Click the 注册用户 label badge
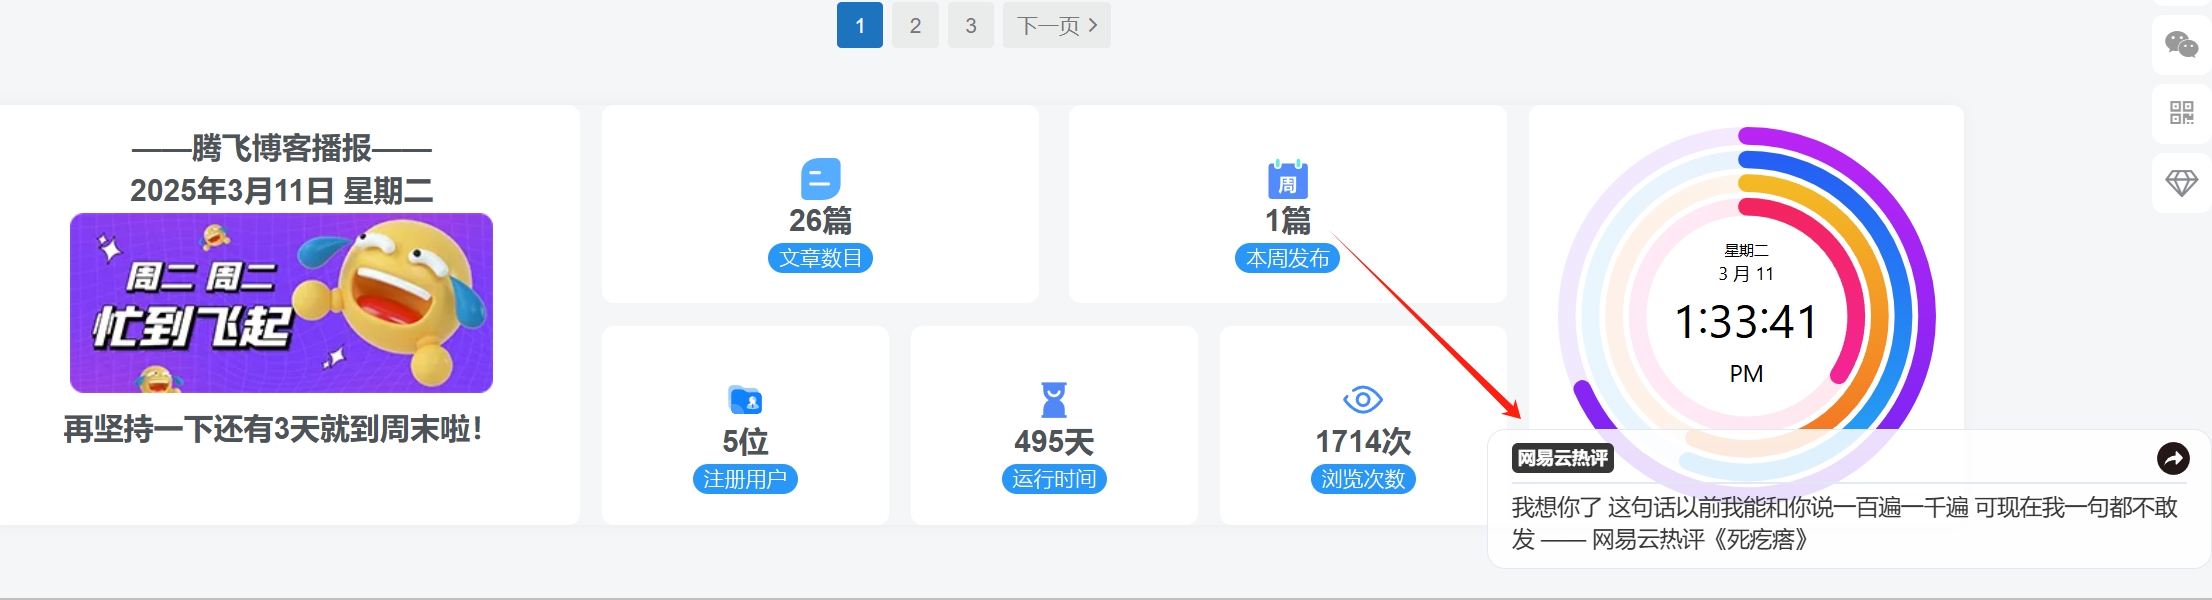 (745, 479)
